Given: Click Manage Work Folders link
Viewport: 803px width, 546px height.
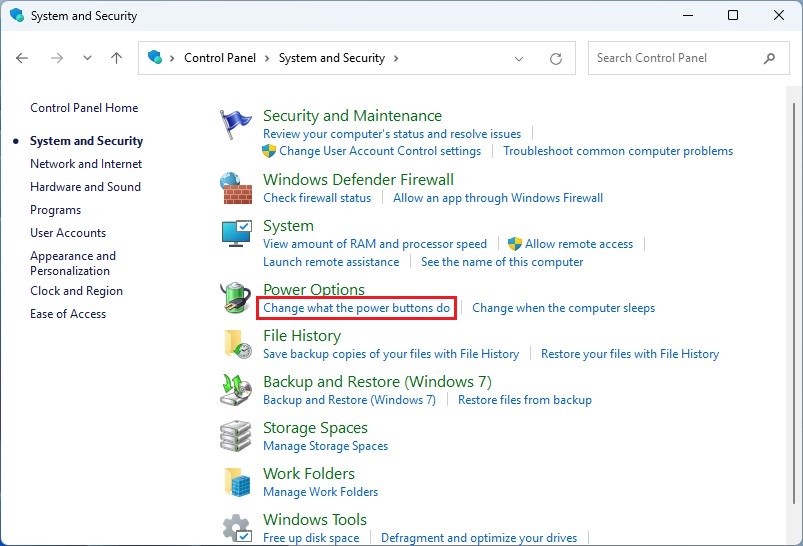Looking at the screenshot, I should click(321, 492).
